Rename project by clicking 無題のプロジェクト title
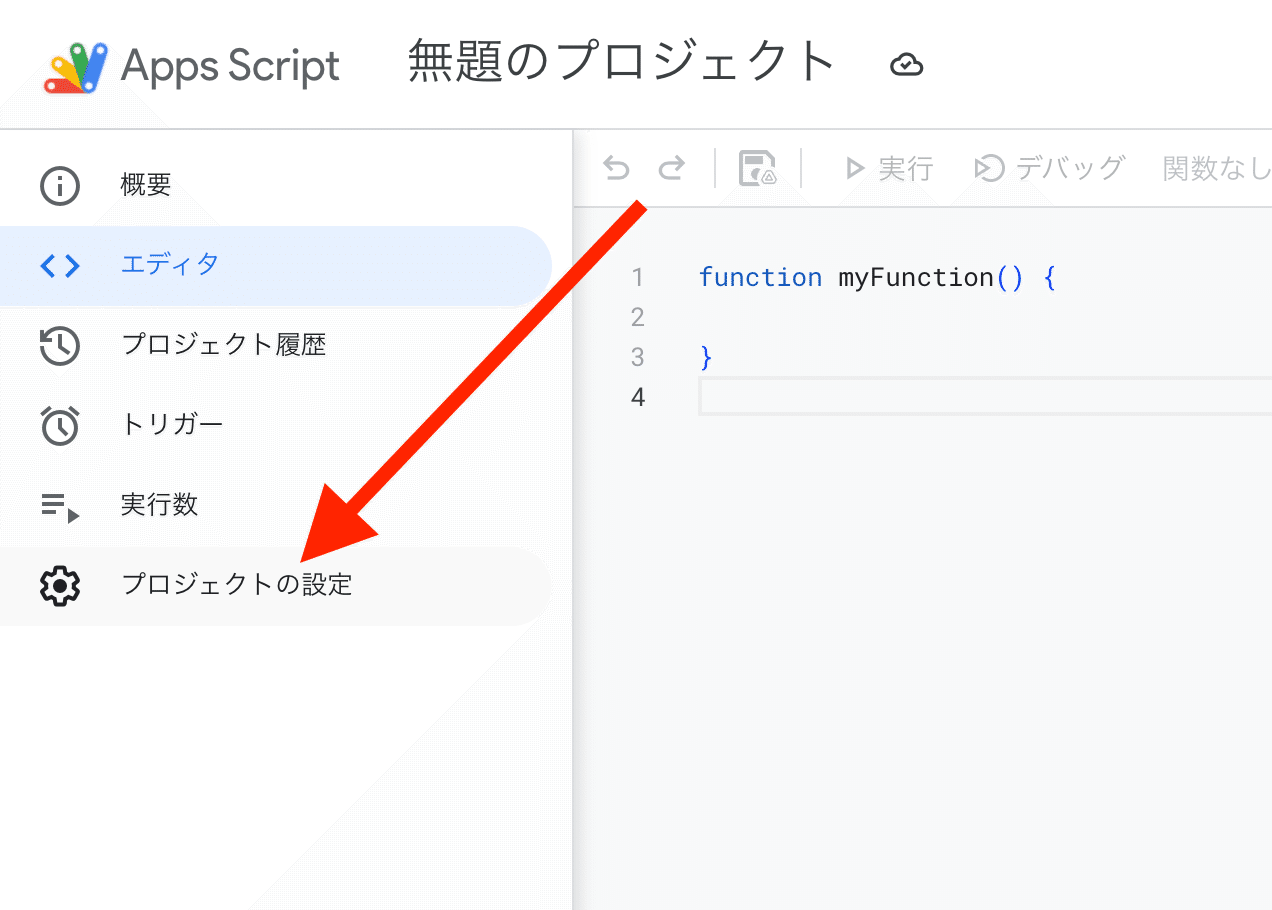 tap(621, 62)
